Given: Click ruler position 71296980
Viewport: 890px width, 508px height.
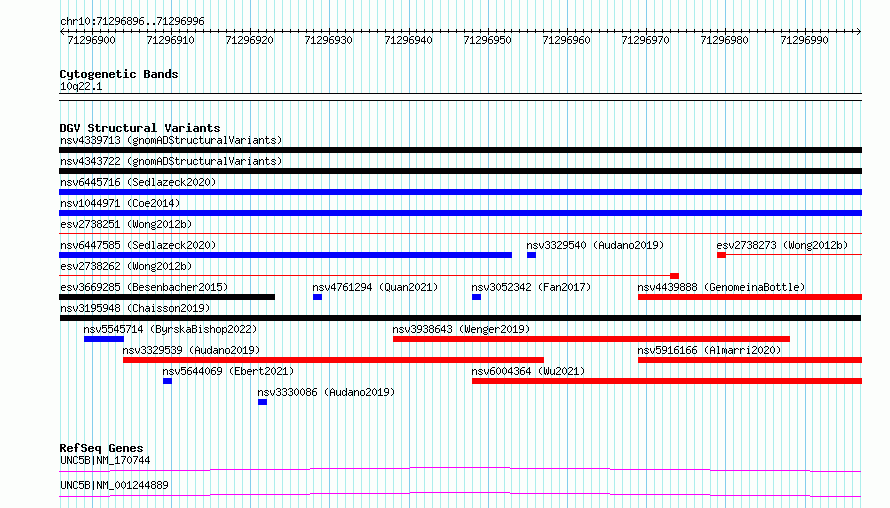Looking at the screenshot, I should [x=724, y=40].
